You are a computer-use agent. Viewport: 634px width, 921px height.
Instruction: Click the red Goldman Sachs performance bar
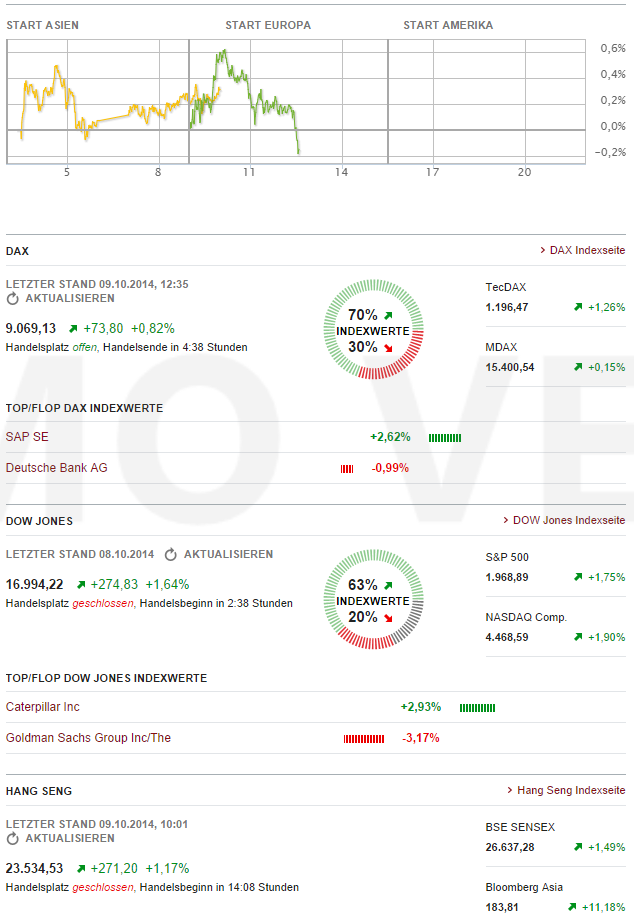(x=364, y=739)
